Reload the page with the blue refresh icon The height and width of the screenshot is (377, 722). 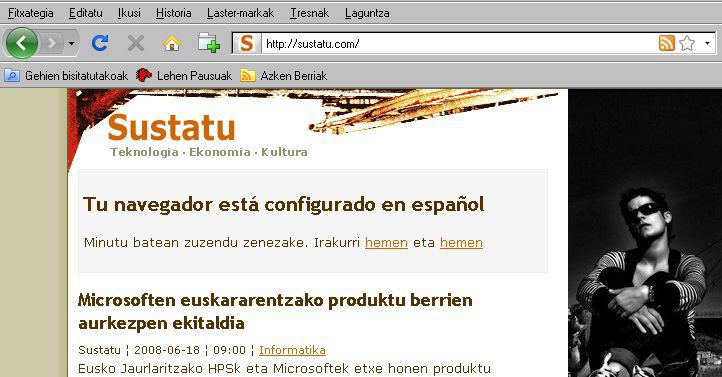pyautogui.click(x=99, y=43)
